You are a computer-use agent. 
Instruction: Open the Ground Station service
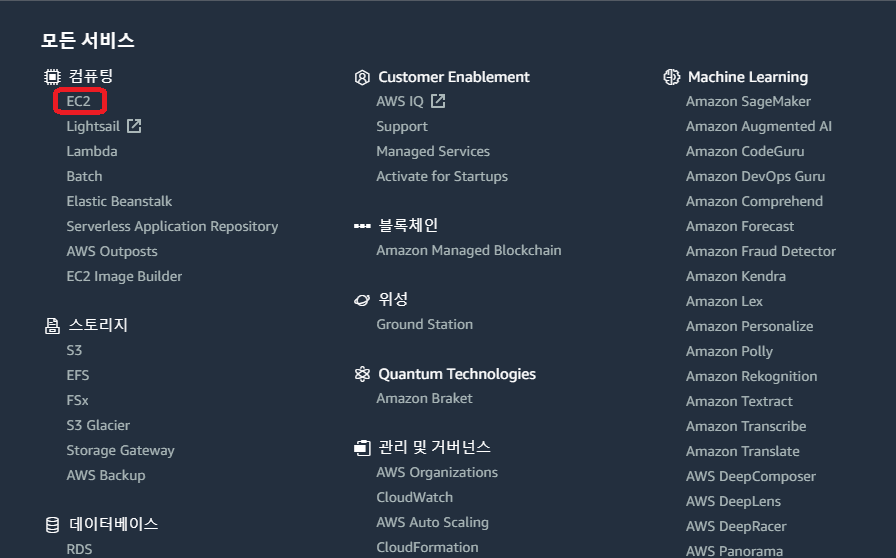(x=424, y=324)
